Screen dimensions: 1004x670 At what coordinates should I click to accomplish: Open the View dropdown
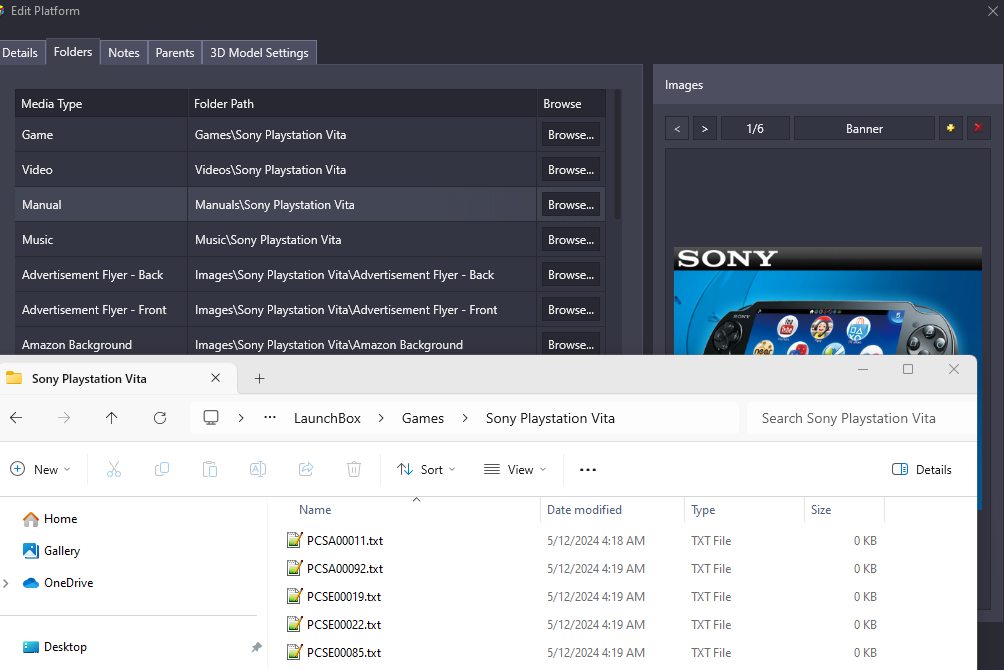(515, 470)
